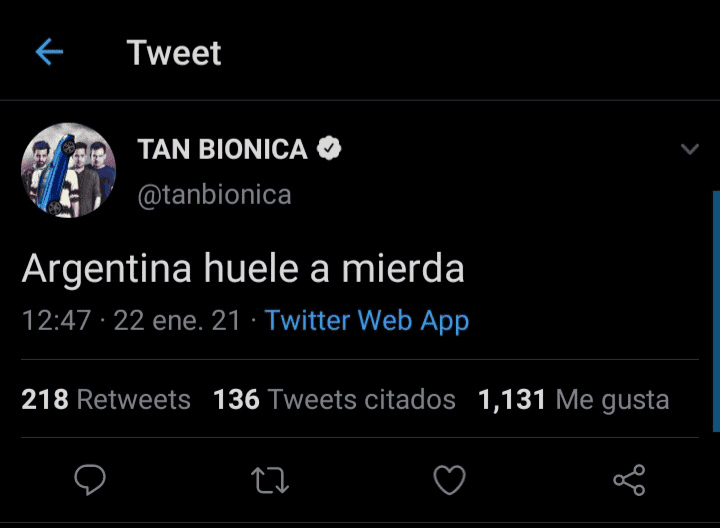
Task: Click the word 'Retweets' in the stats row
Action: pos(133,400)
